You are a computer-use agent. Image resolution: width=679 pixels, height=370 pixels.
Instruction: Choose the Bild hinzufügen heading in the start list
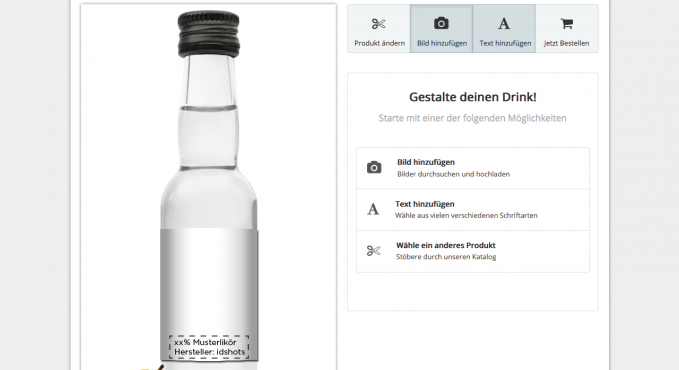click(x=426, y=162)
